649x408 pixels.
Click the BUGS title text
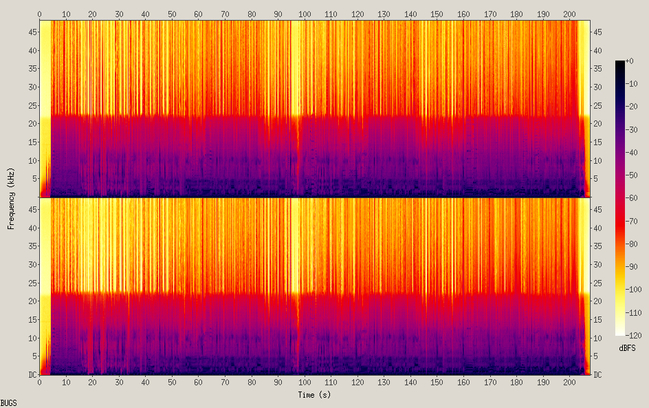coord(9,403)
